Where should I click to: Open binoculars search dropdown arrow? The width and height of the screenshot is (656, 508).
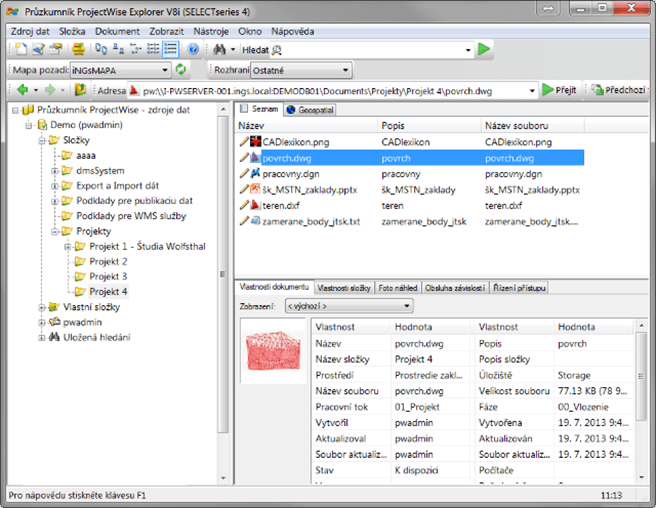(233, 50)
